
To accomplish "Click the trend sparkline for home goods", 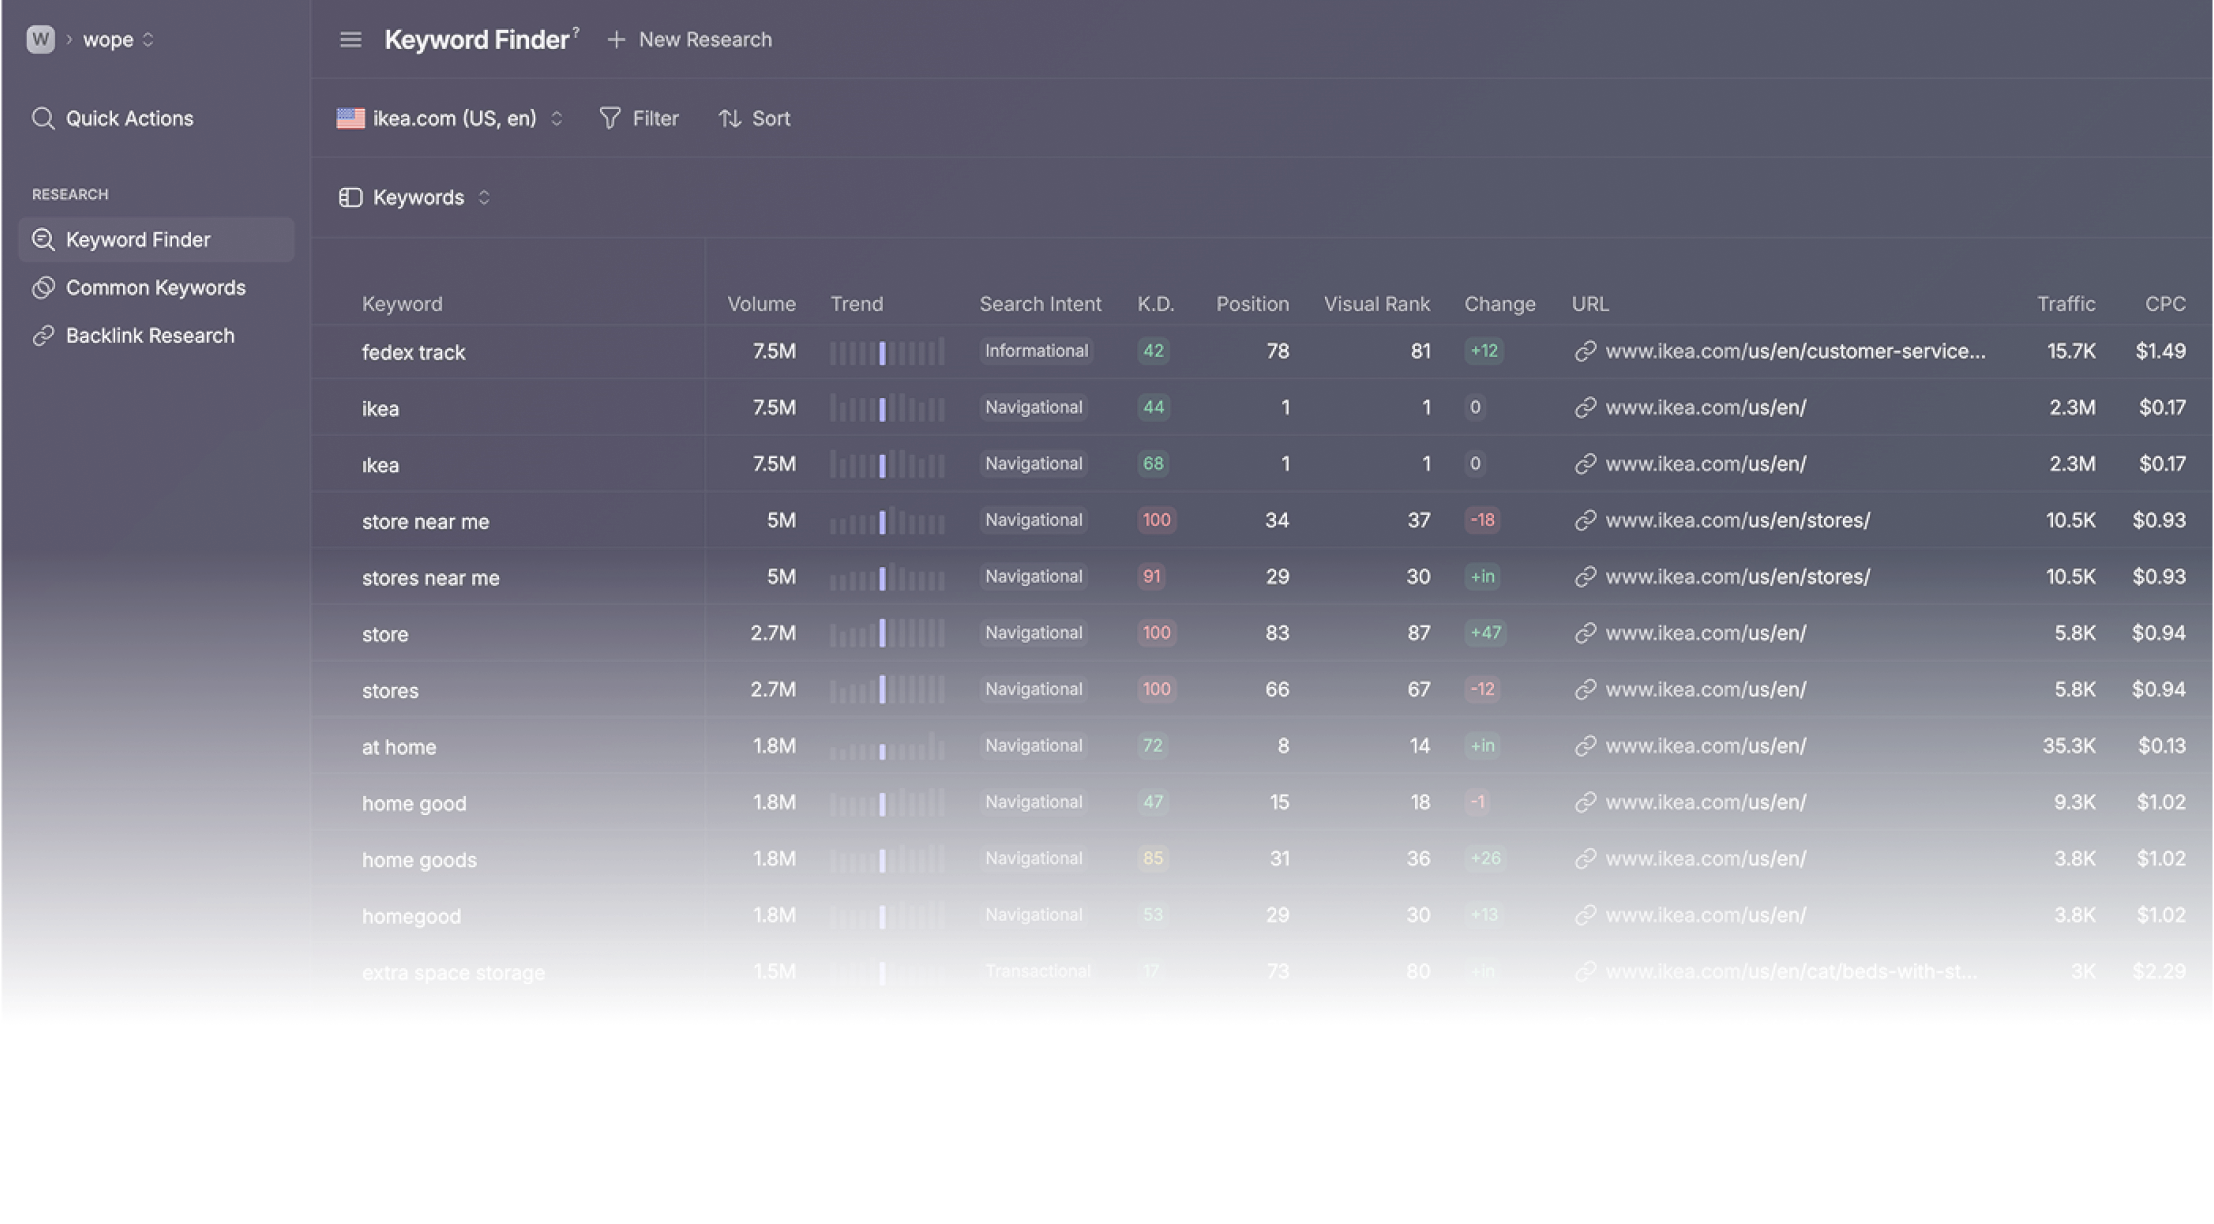I will pos(886,859).
